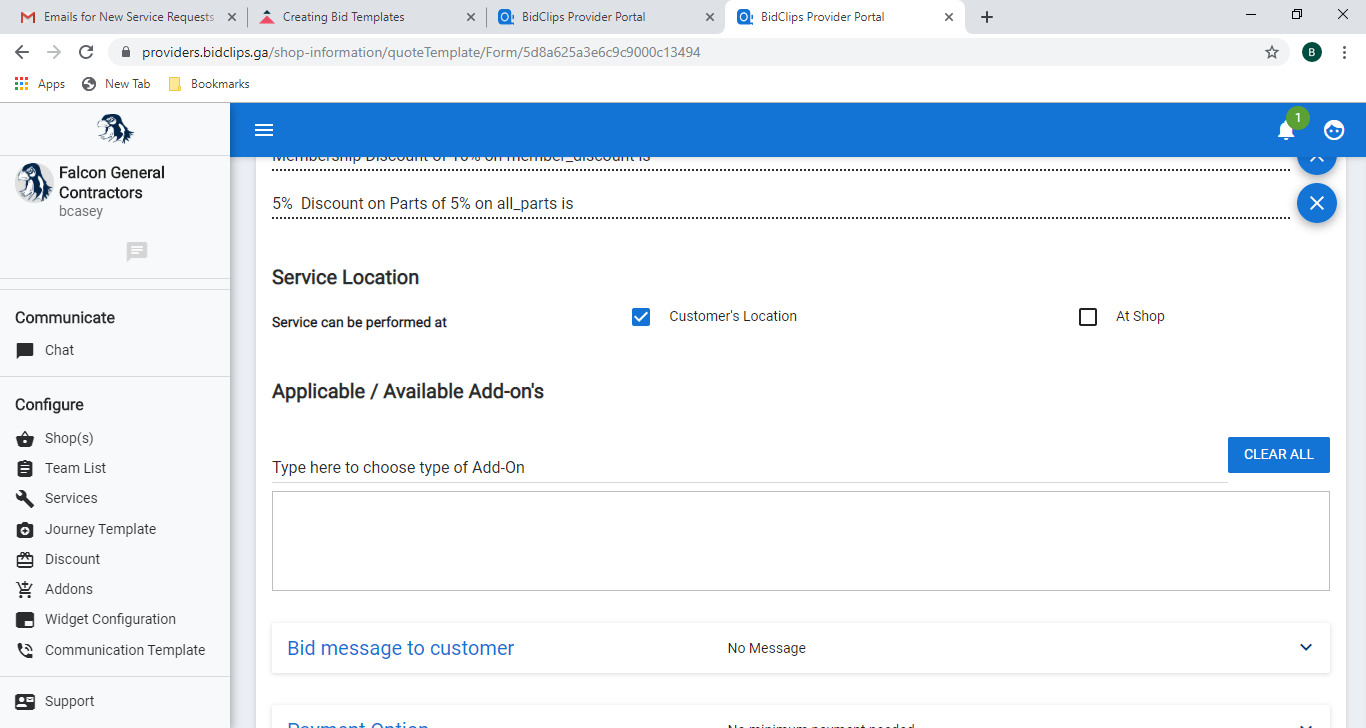Open Addons page

tap(68, 590)
